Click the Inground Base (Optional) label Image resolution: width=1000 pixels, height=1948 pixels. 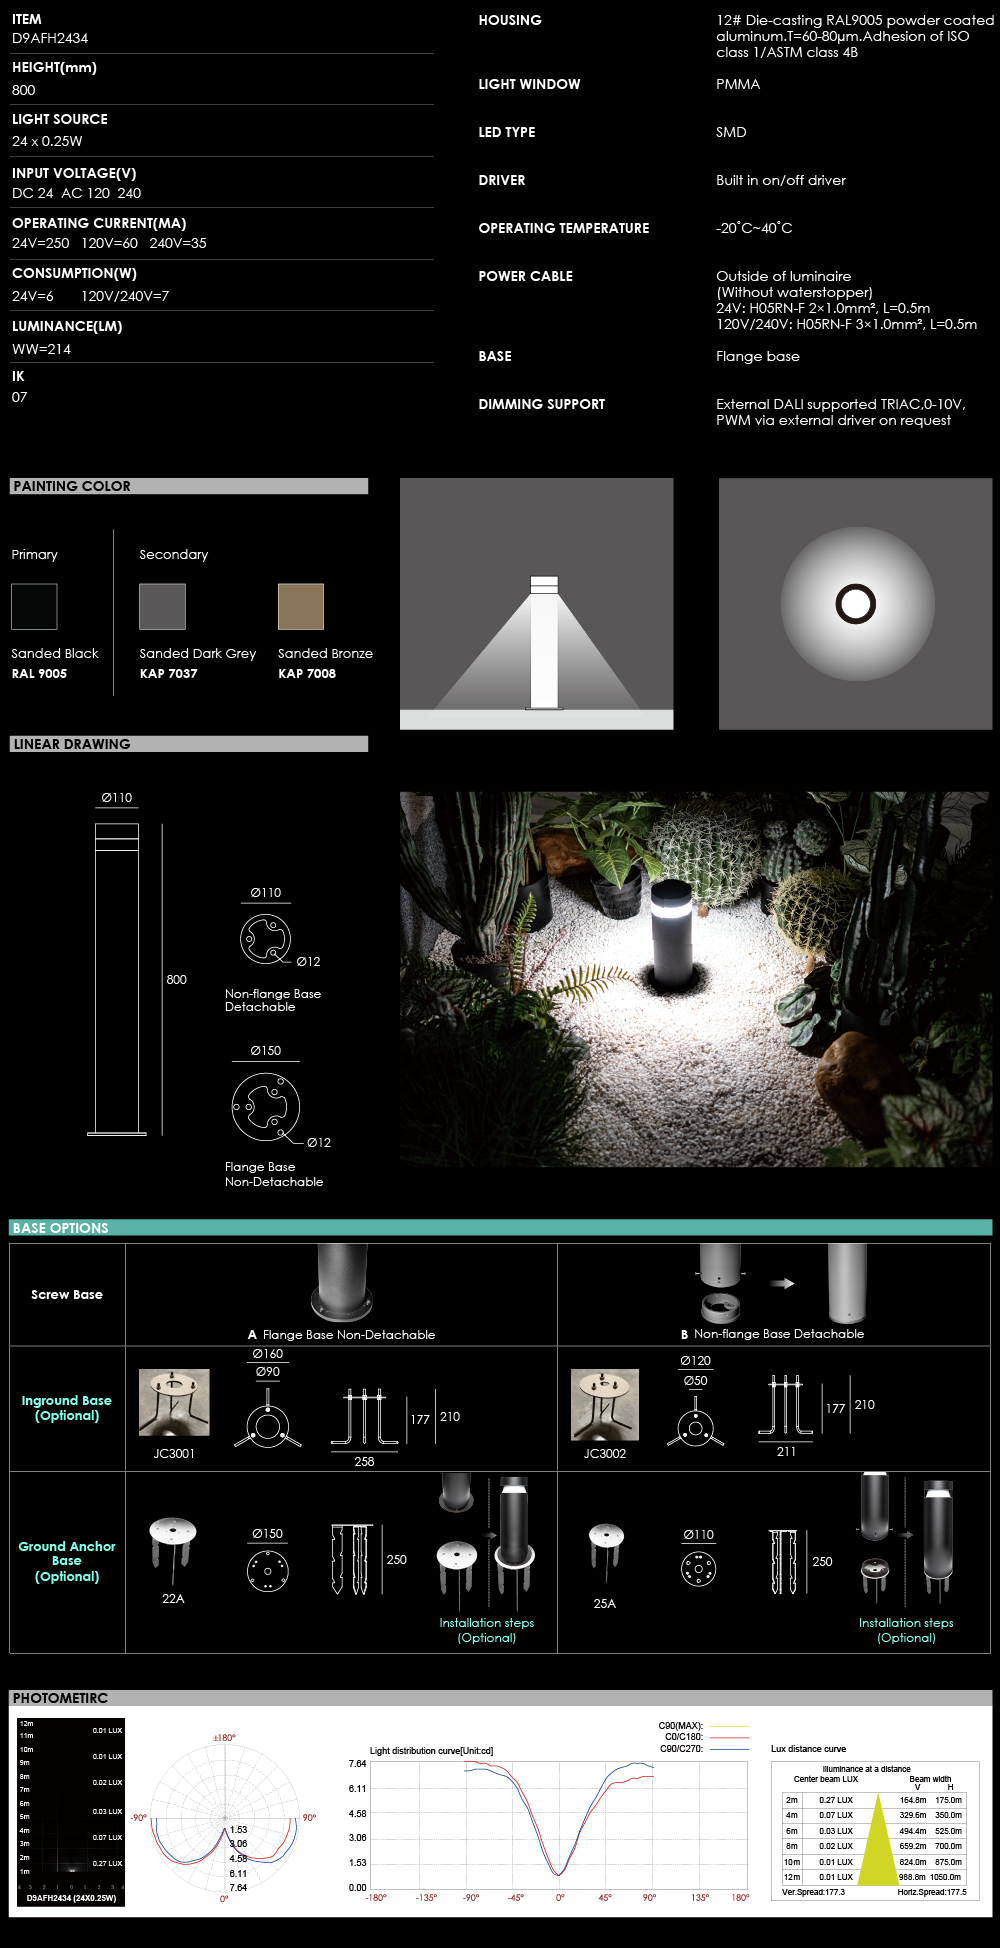(x=67, y=1408)
